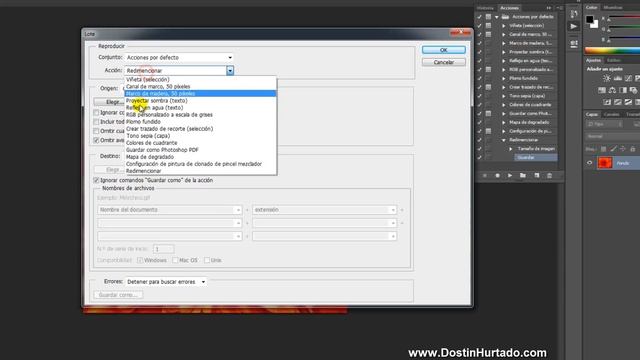Add a Black & White adjustment

623,90
